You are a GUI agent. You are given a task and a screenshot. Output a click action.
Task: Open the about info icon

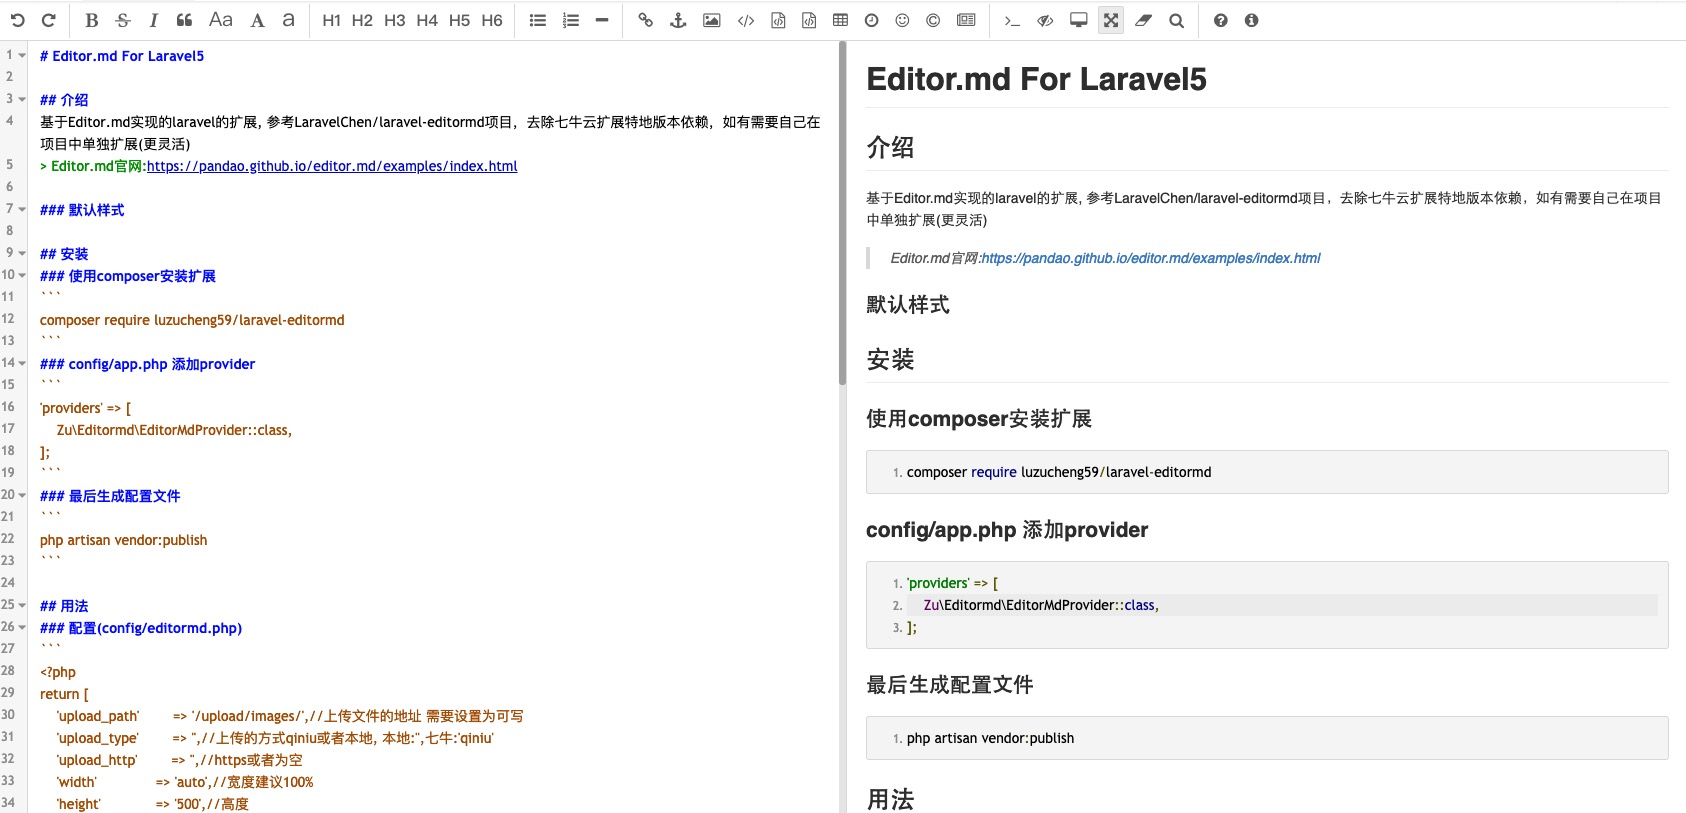[1251, 20]
